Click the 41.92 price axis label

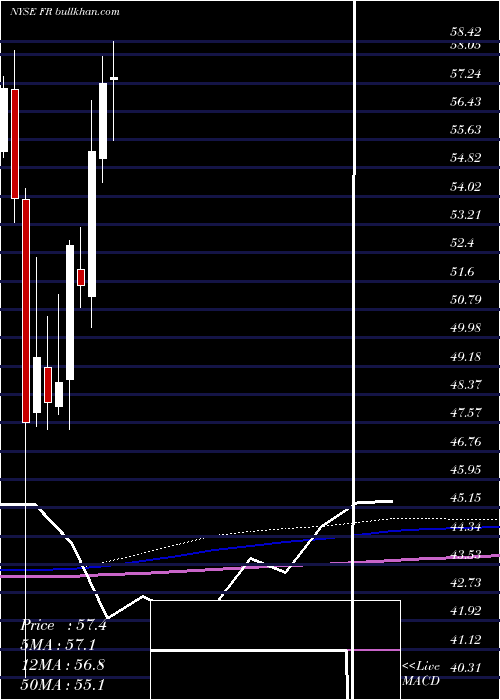coord(465,611)
